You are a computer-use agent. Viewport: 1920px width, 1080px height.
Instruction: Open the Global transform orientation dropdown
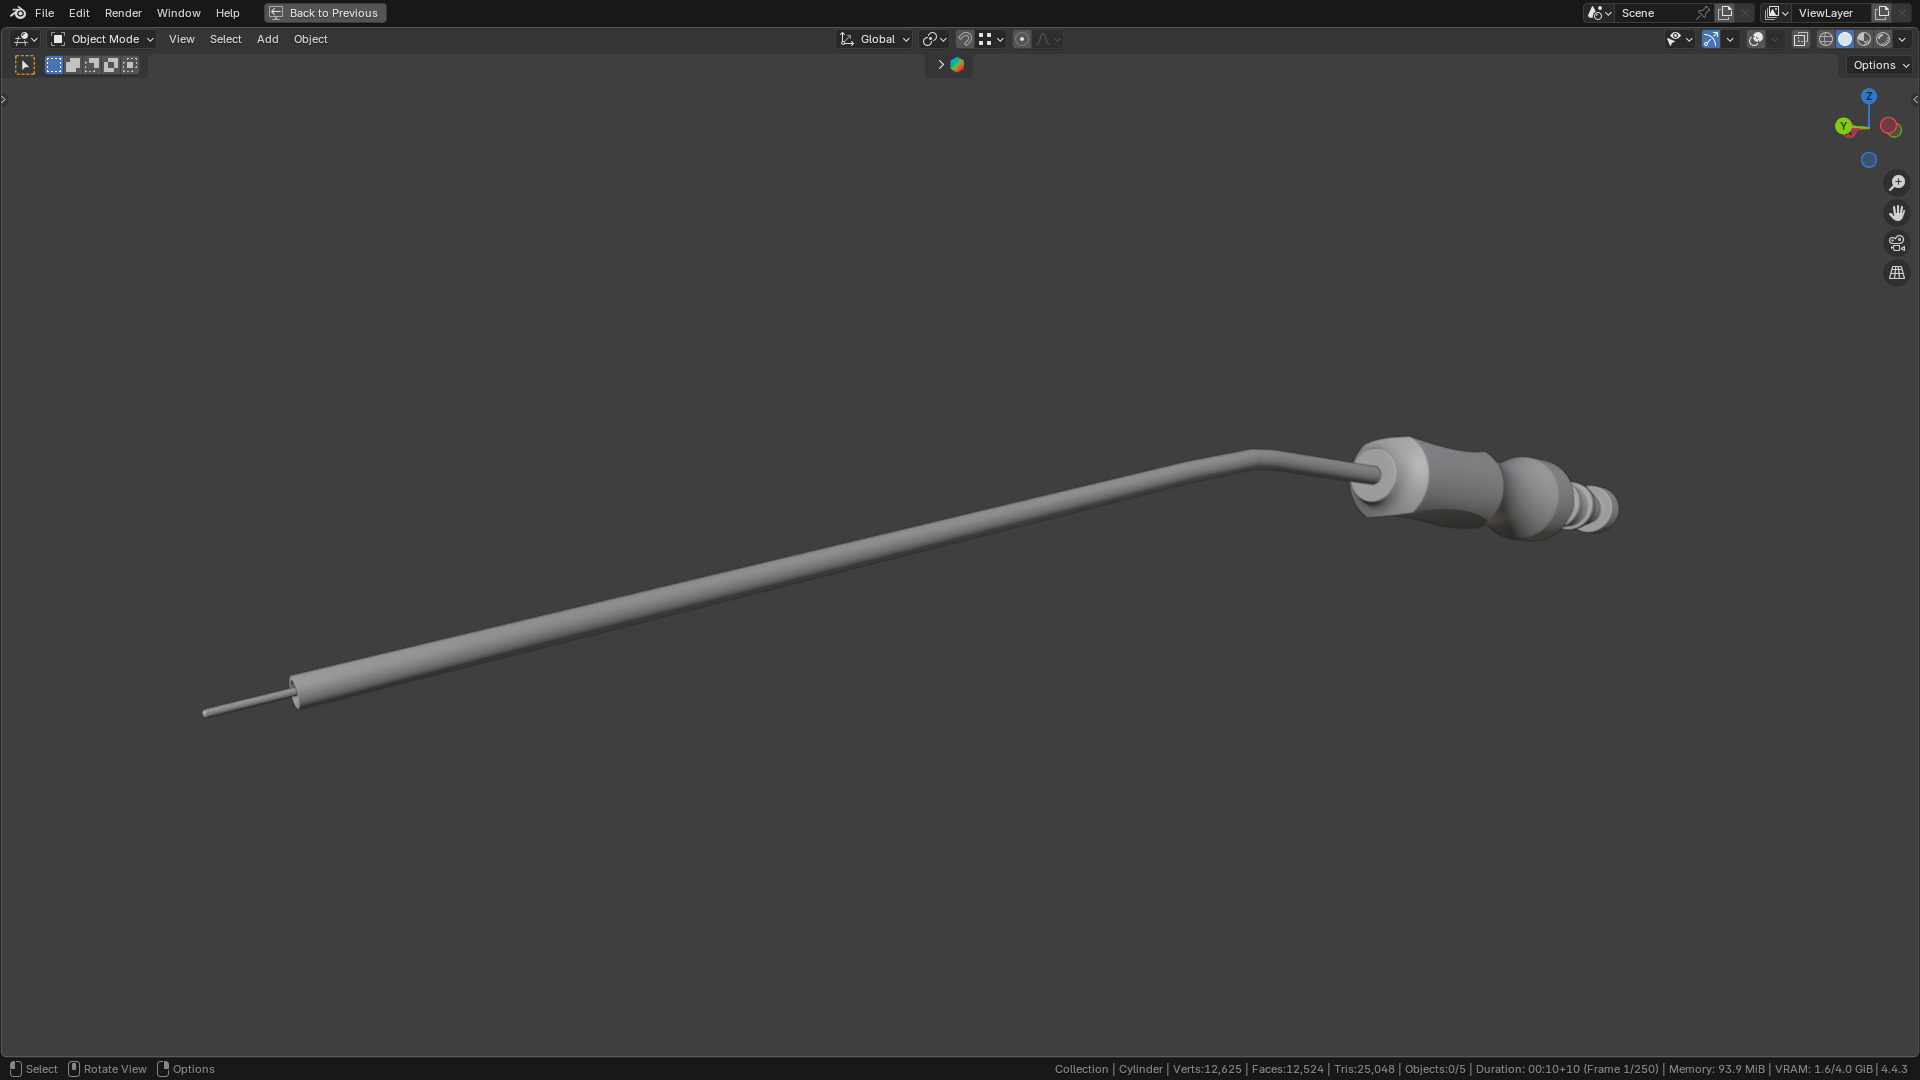point(875,39)
